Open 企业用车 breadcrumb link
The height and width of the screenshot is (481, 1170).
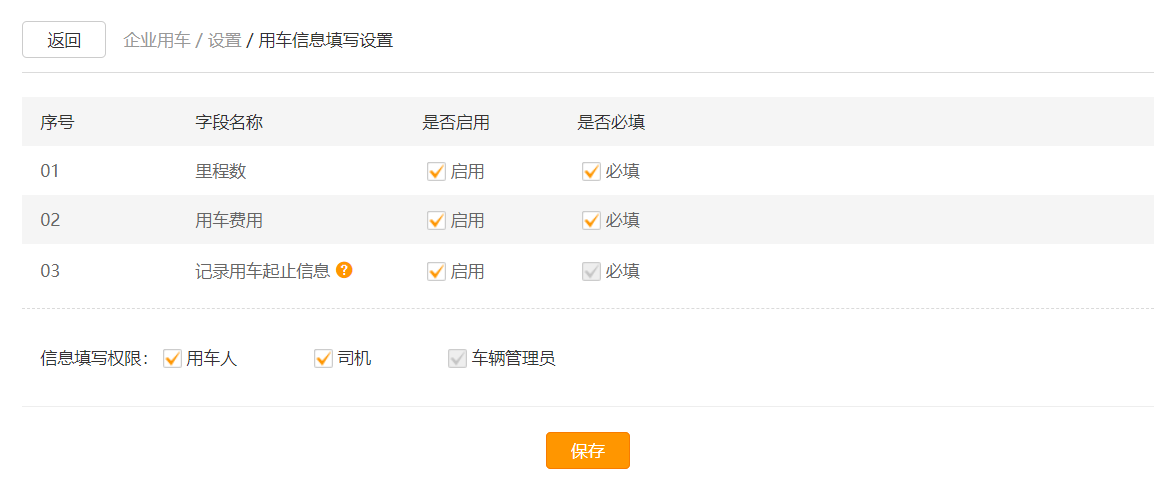tap(157, 40)
